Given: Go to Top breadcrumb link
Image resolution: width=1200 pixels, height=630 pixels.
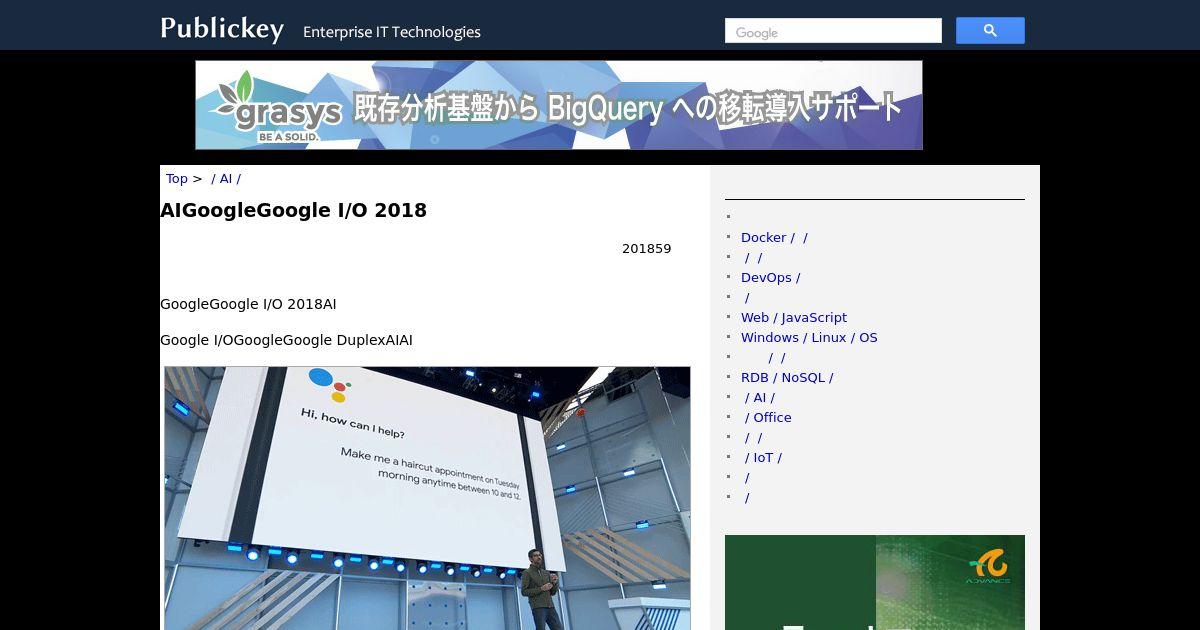Looking at the screenshot, I should [x=177, y=179].
